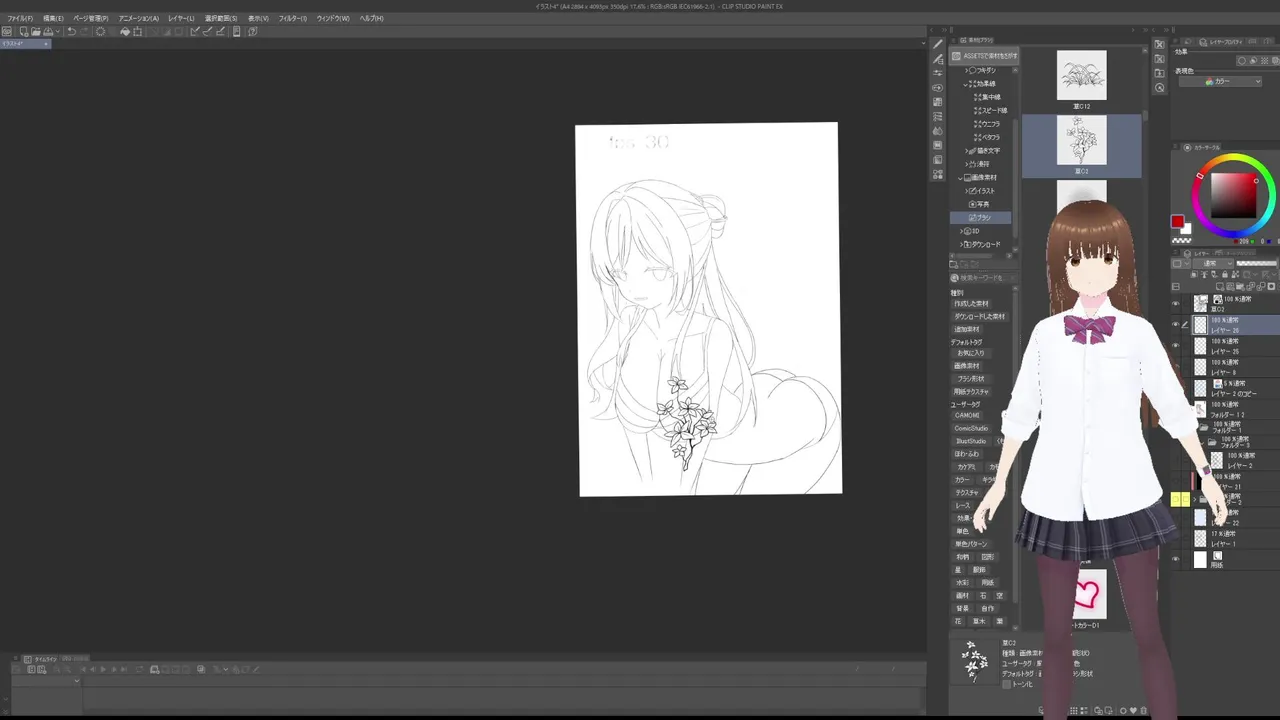
Task: Select the red main color swatch
Action: [x=1178, y=222]
